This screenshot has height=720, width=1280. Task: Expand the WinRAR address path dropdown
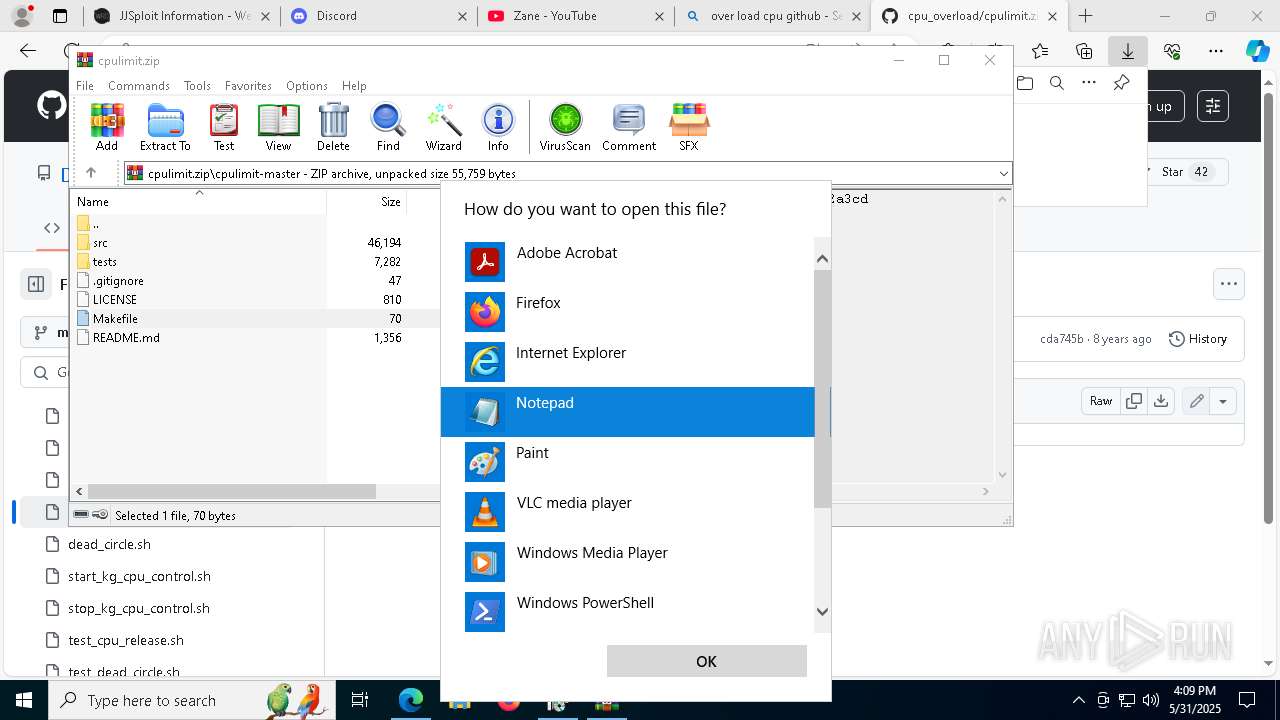click(x=1004, y=173)
